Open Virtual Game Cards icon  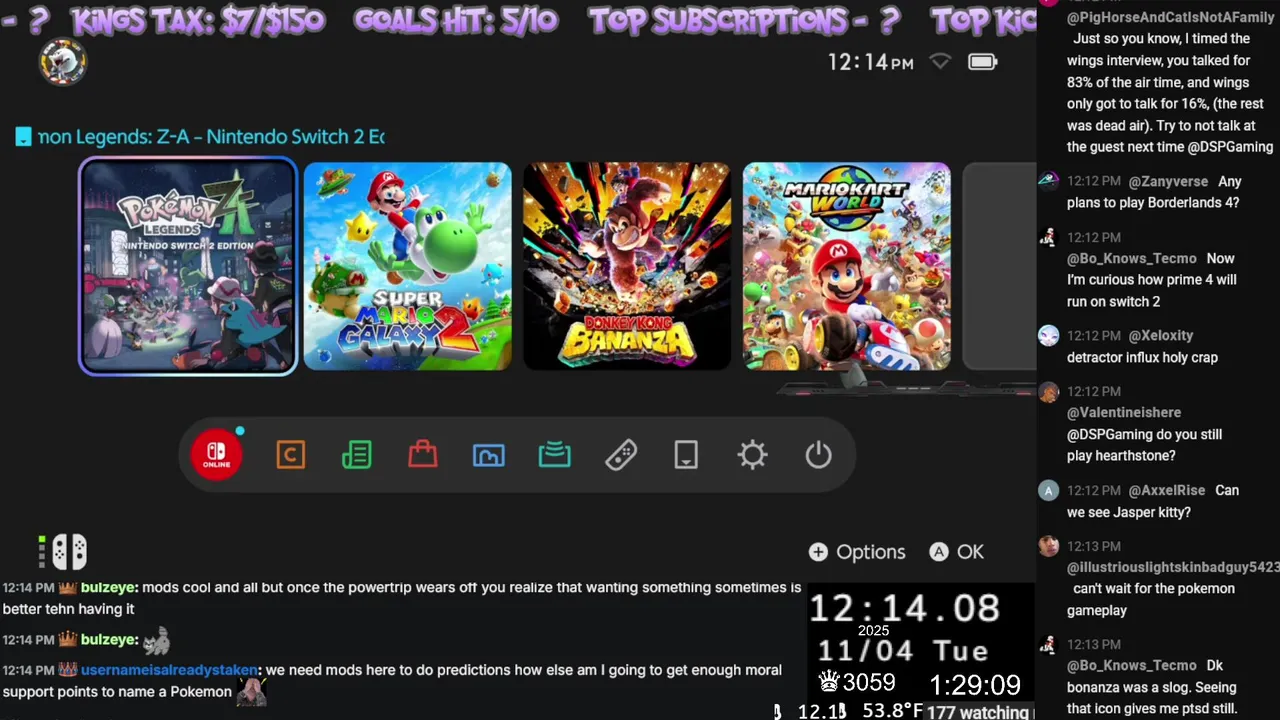pyautogui.click(x=686, y=455)
